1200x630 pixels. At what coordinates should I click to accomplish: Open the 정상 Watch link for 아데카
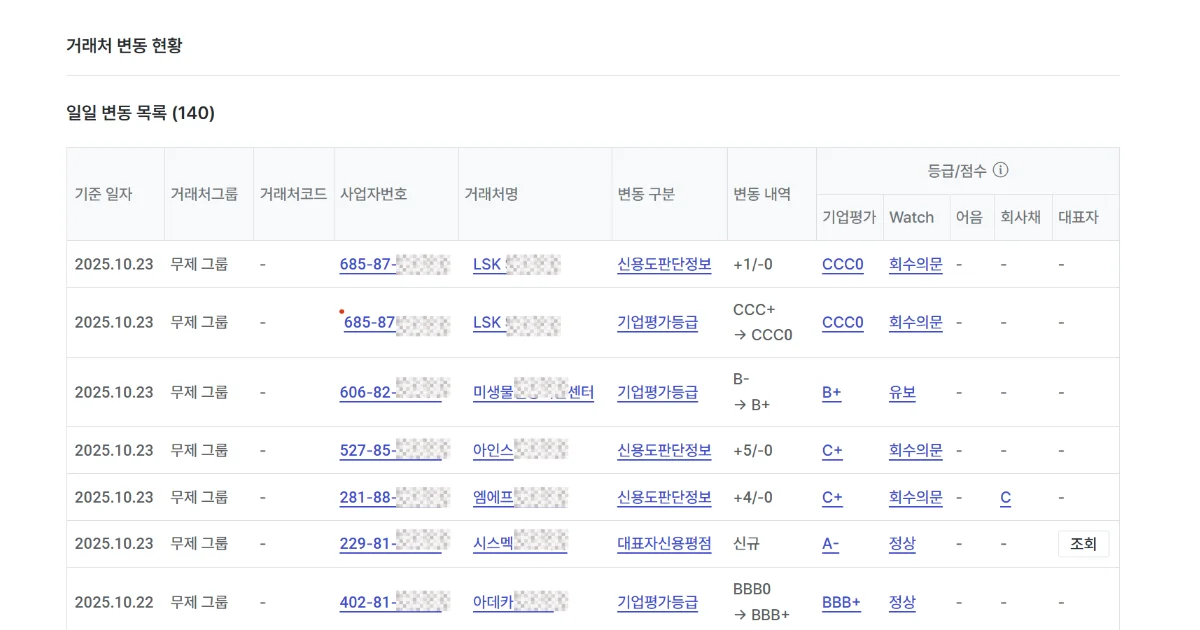[x=903, y=602]
